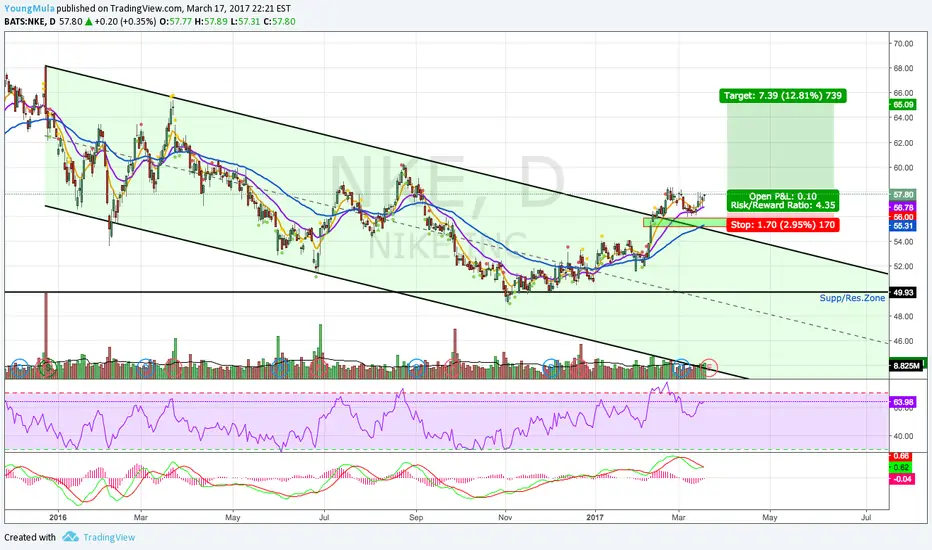Image resolution: width=932 pixels, height=550 pixels.
Task: Click the green 0.62 MACD signal tag
Action: (902, 467)
